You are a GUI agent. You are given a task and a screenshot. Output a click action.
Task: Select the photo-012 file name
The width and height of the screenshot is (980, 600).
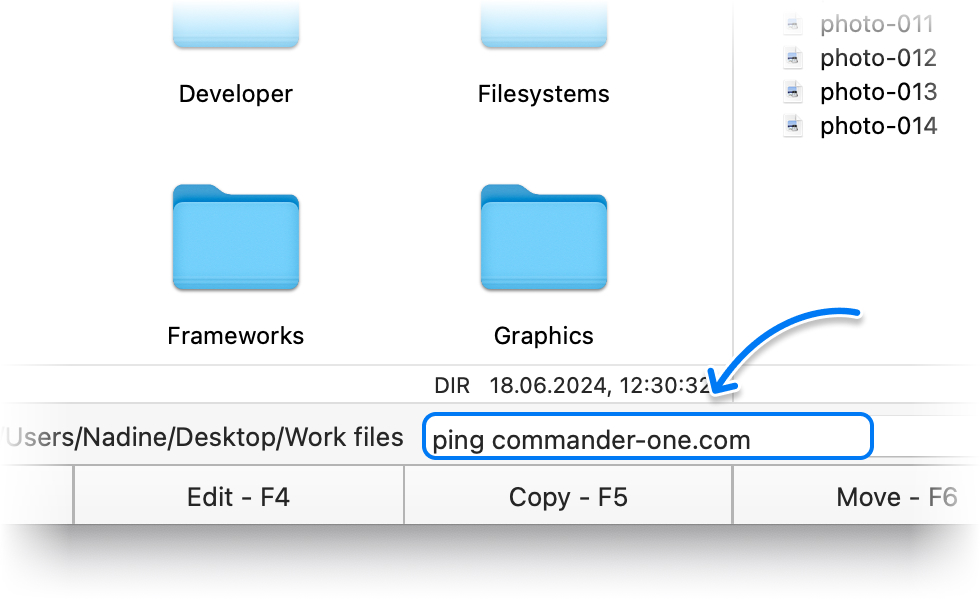point(878,58)
